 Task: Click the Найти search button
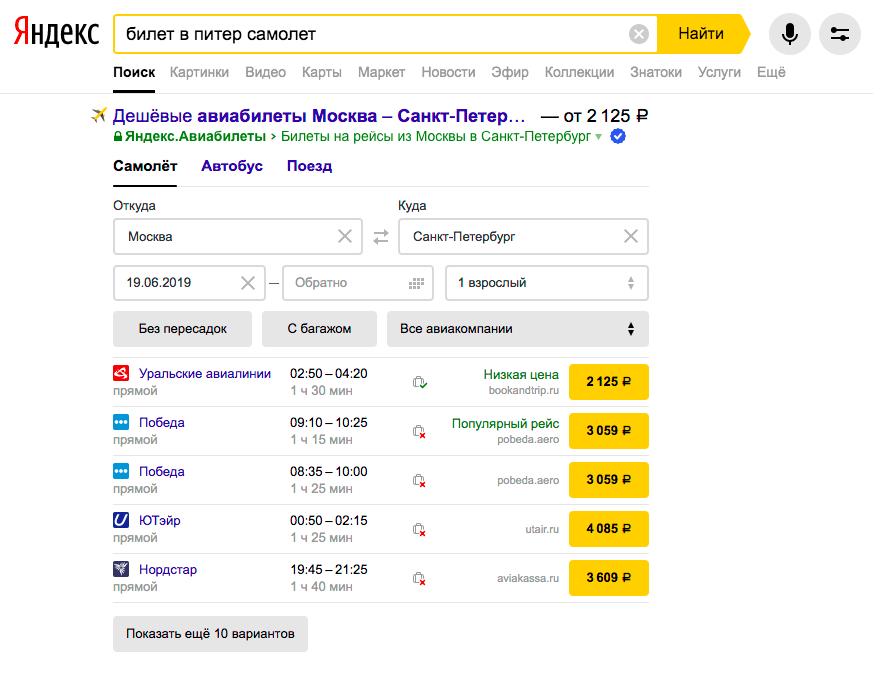[x=701, y=34]
